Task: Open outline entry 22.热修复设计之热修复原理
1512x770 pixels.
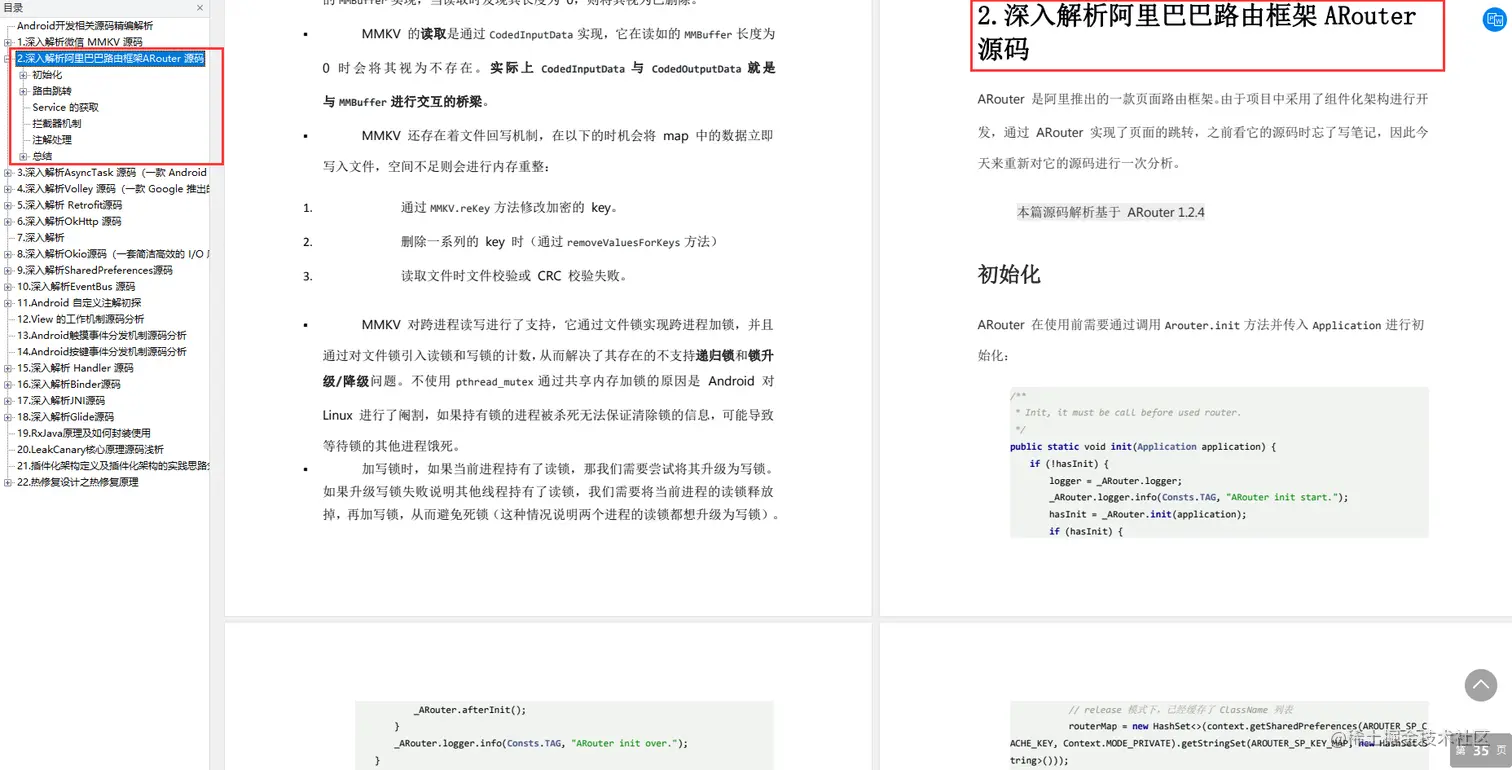Action: click(x=77, y=482)
